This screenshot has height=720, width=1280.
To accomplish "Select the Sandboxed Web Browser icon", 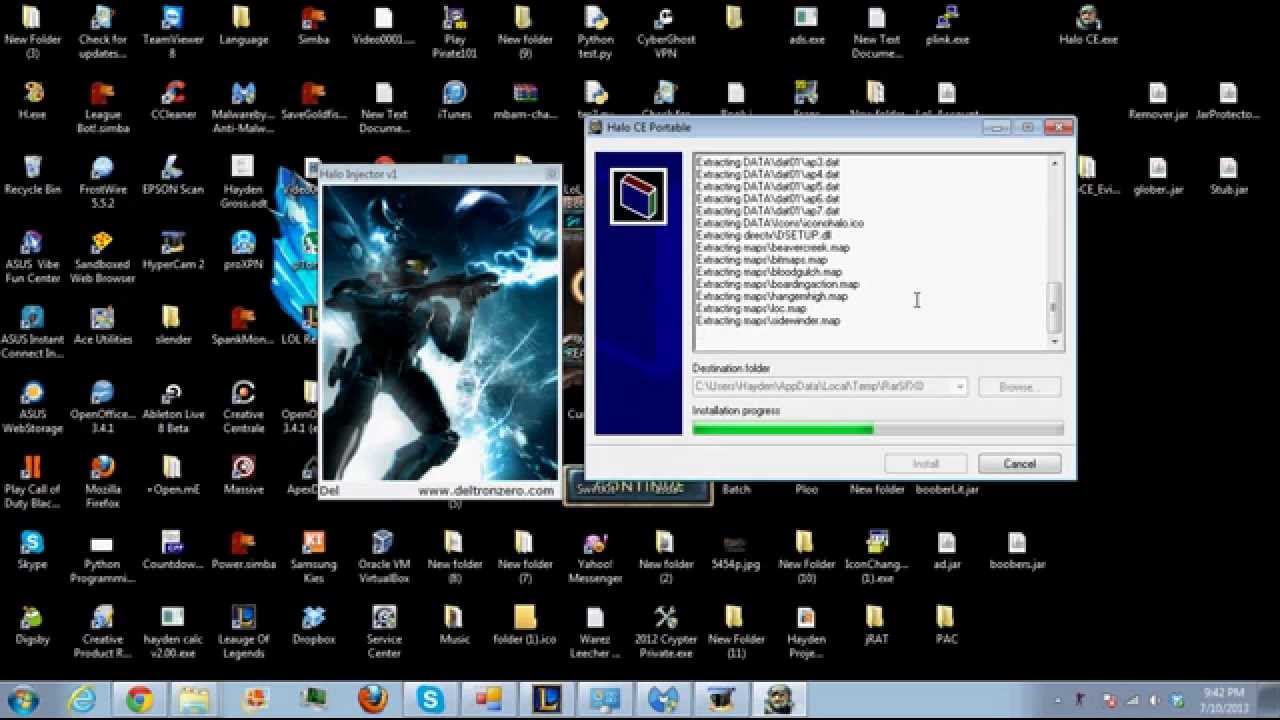I will coord(102,257).
